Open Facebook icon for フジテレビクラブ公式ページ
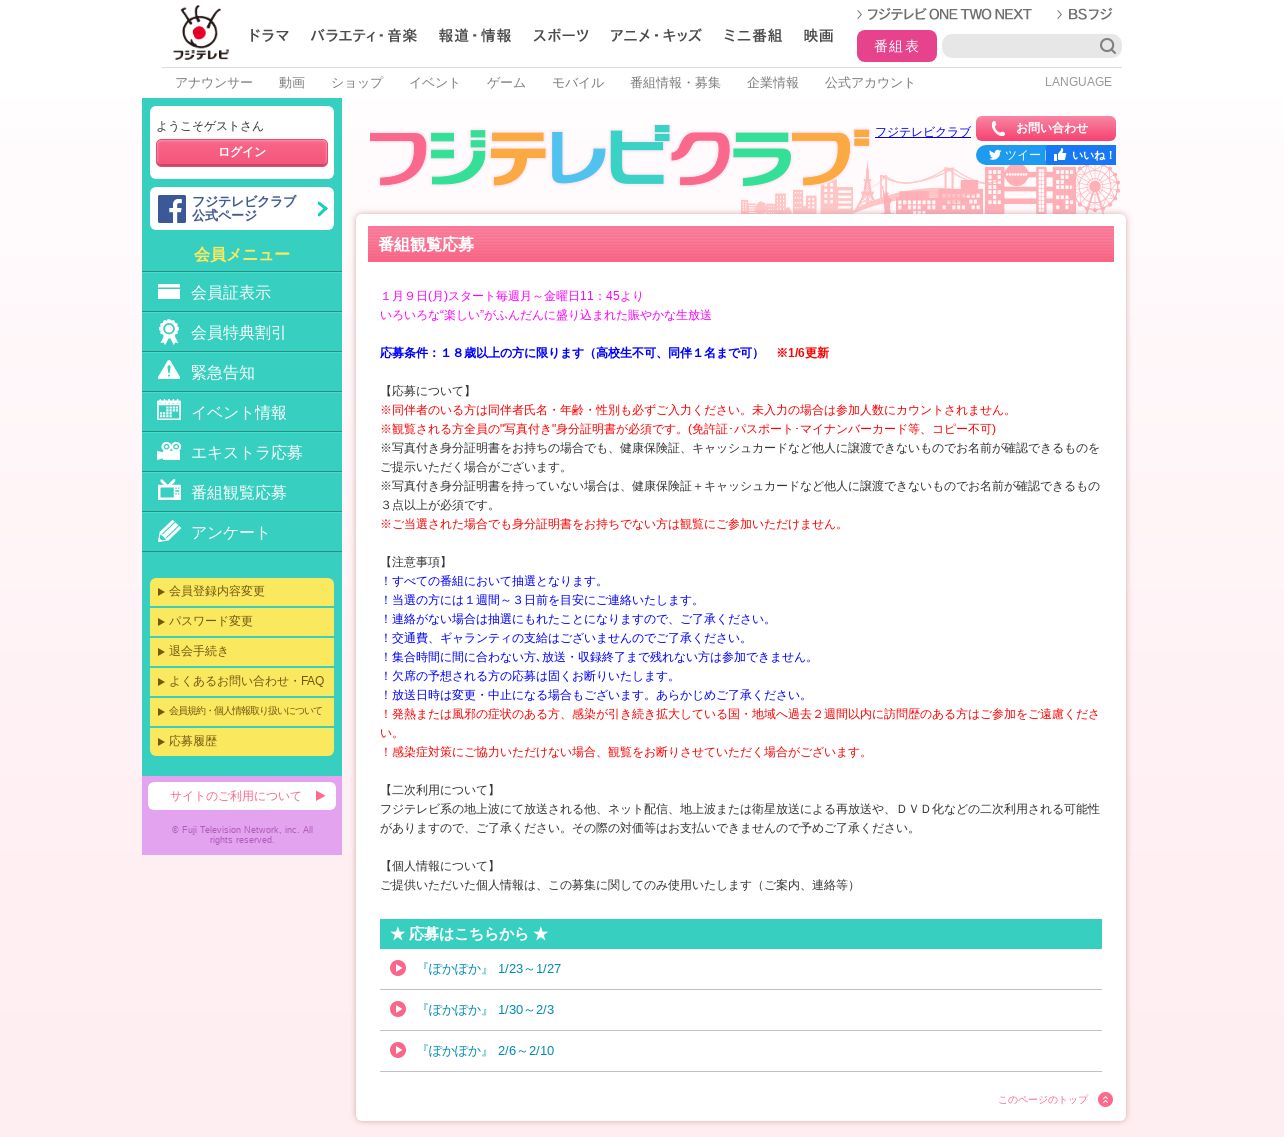 point(172,209)
